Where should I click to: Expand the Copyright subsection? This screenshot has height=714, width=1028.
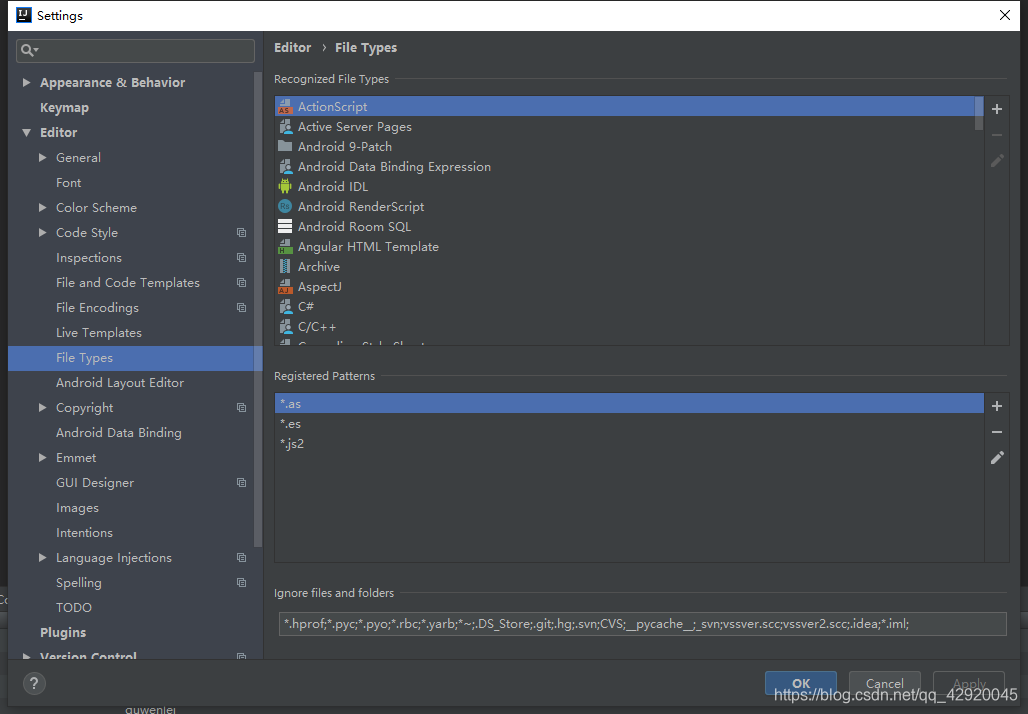(43, 408)
